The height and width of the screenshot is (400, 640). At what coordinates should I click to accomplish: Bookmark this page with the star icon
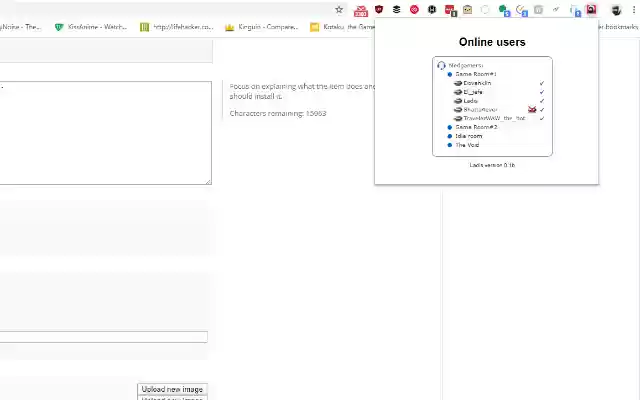339,10
